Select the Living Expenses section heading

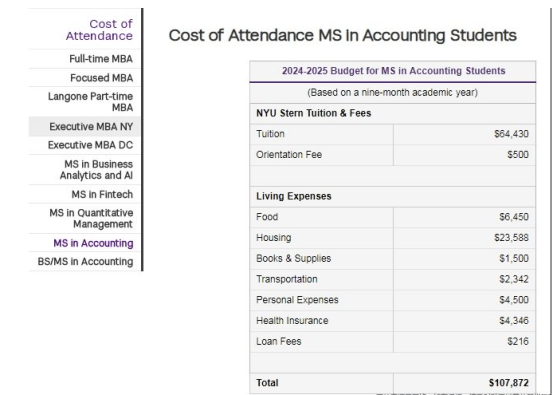pyautogui.click(x=294, y=196)
